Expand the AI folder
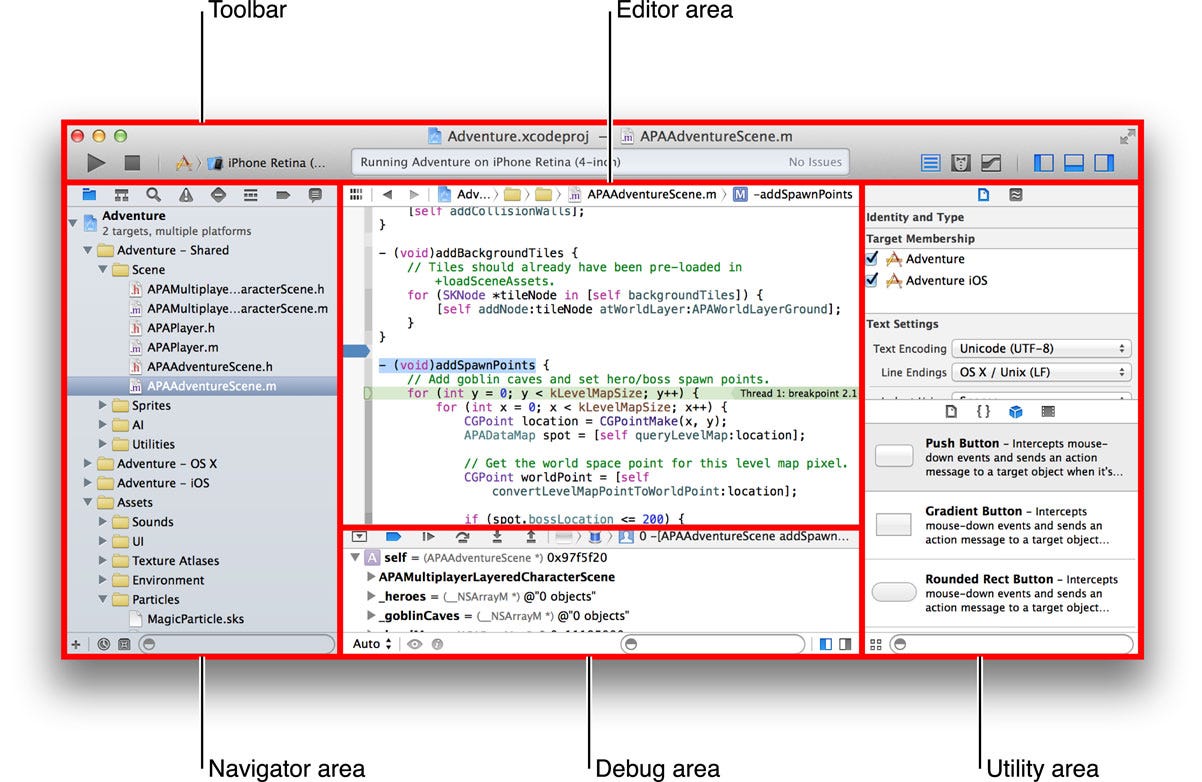Screen dimensions: 1202x782 pyautogui.click(x=102, y=425)
